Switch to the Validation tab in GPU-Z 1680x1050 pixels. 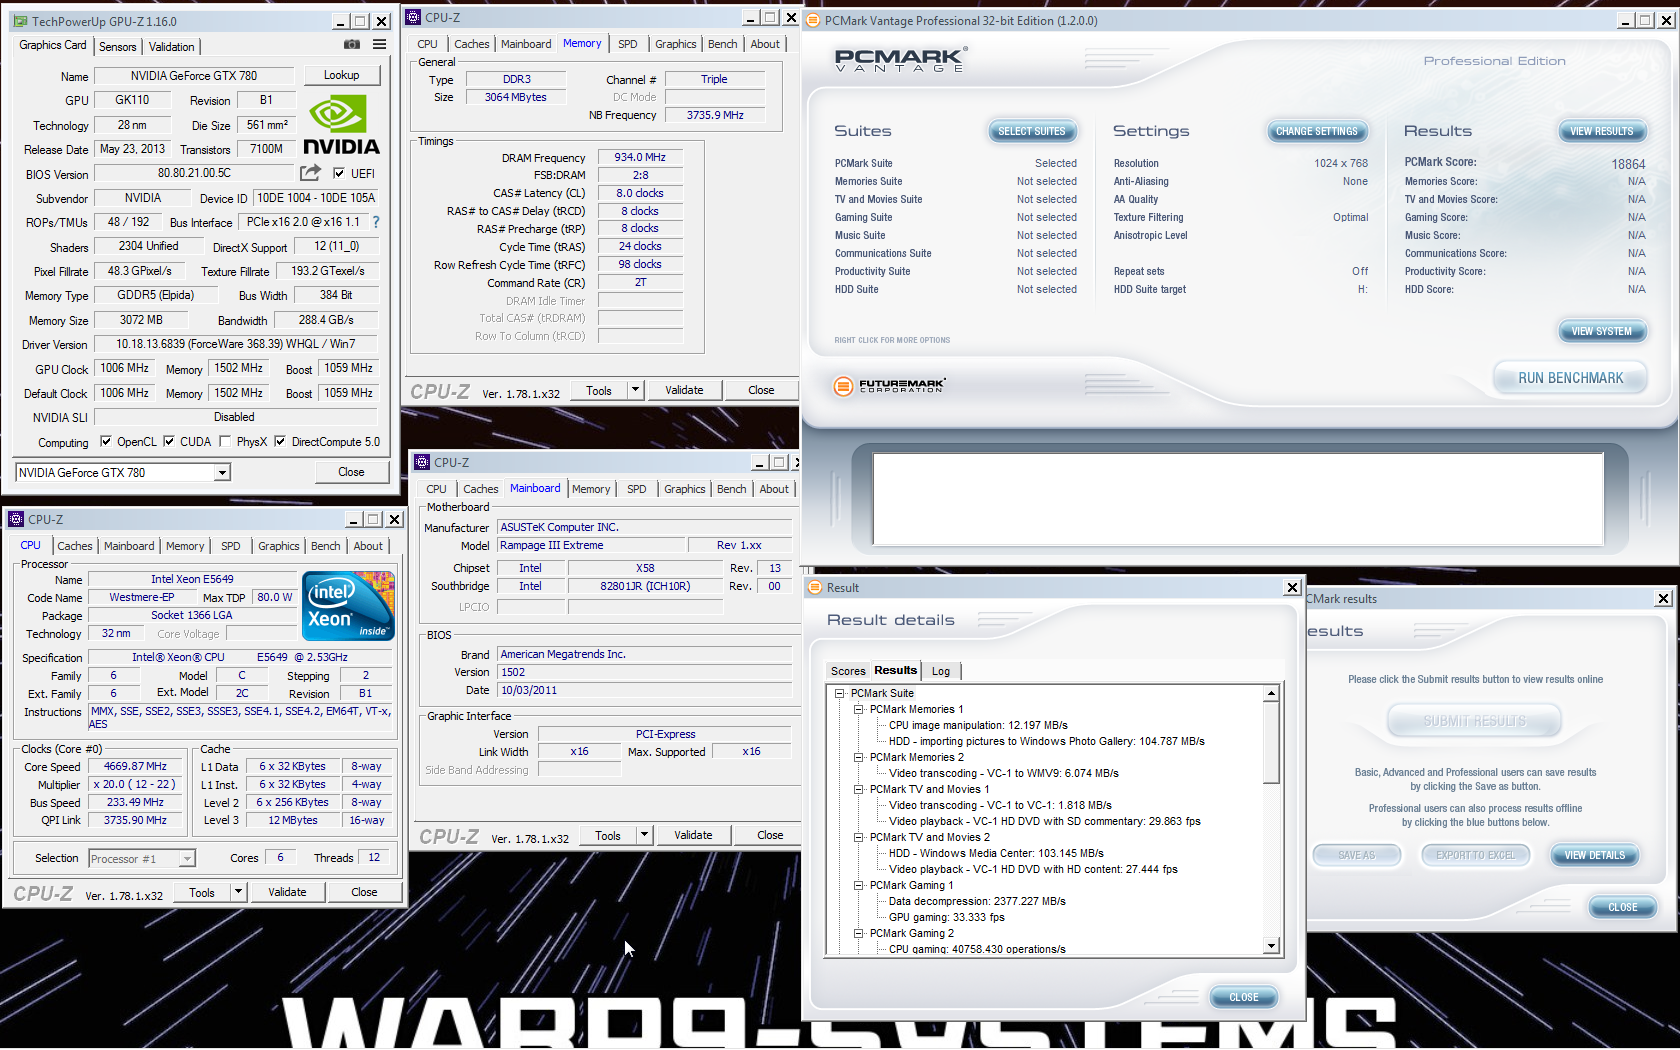pyautogui.click(x=172, y=47)
